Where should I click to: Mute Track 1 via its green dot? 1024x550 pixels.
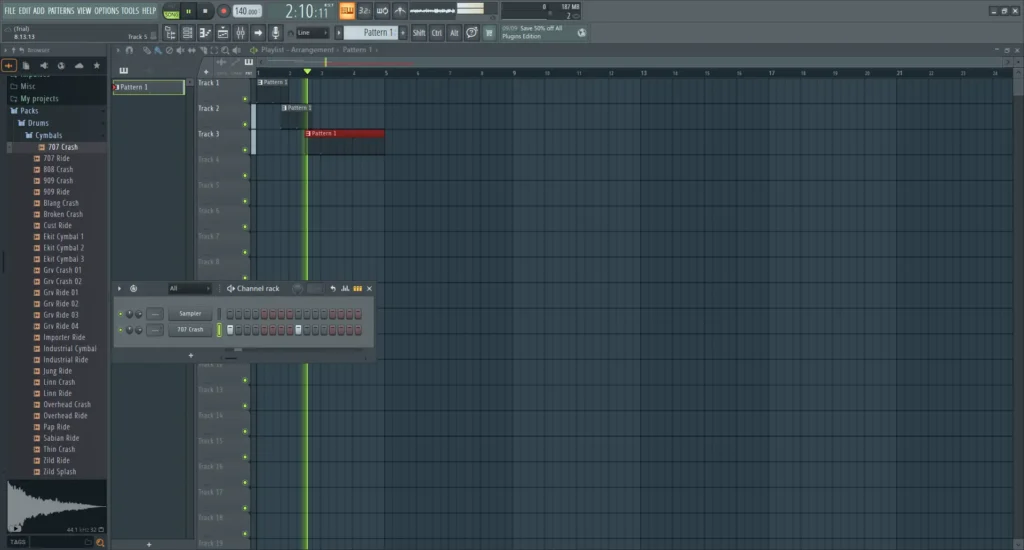(x=246, y=99)
